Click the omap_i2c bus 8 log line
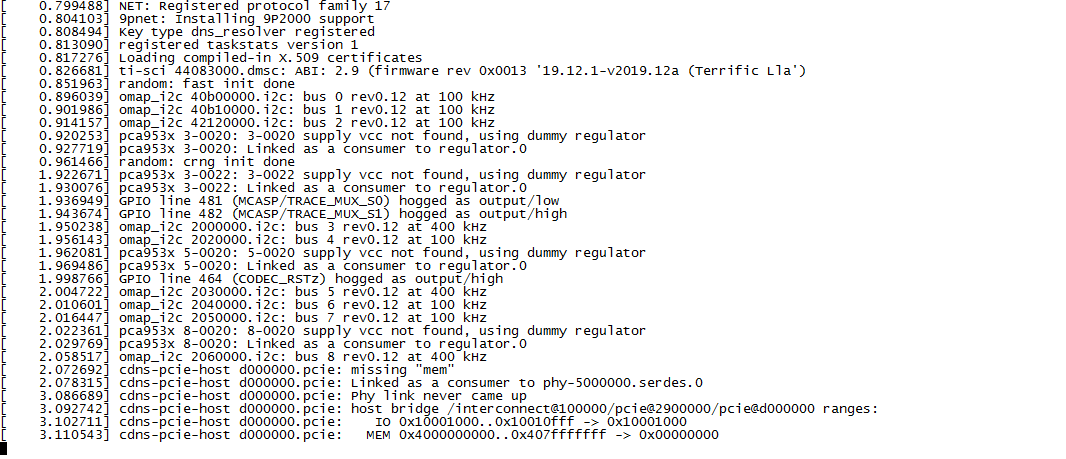This screenshot has height=459, width=1066. (244, 357)
